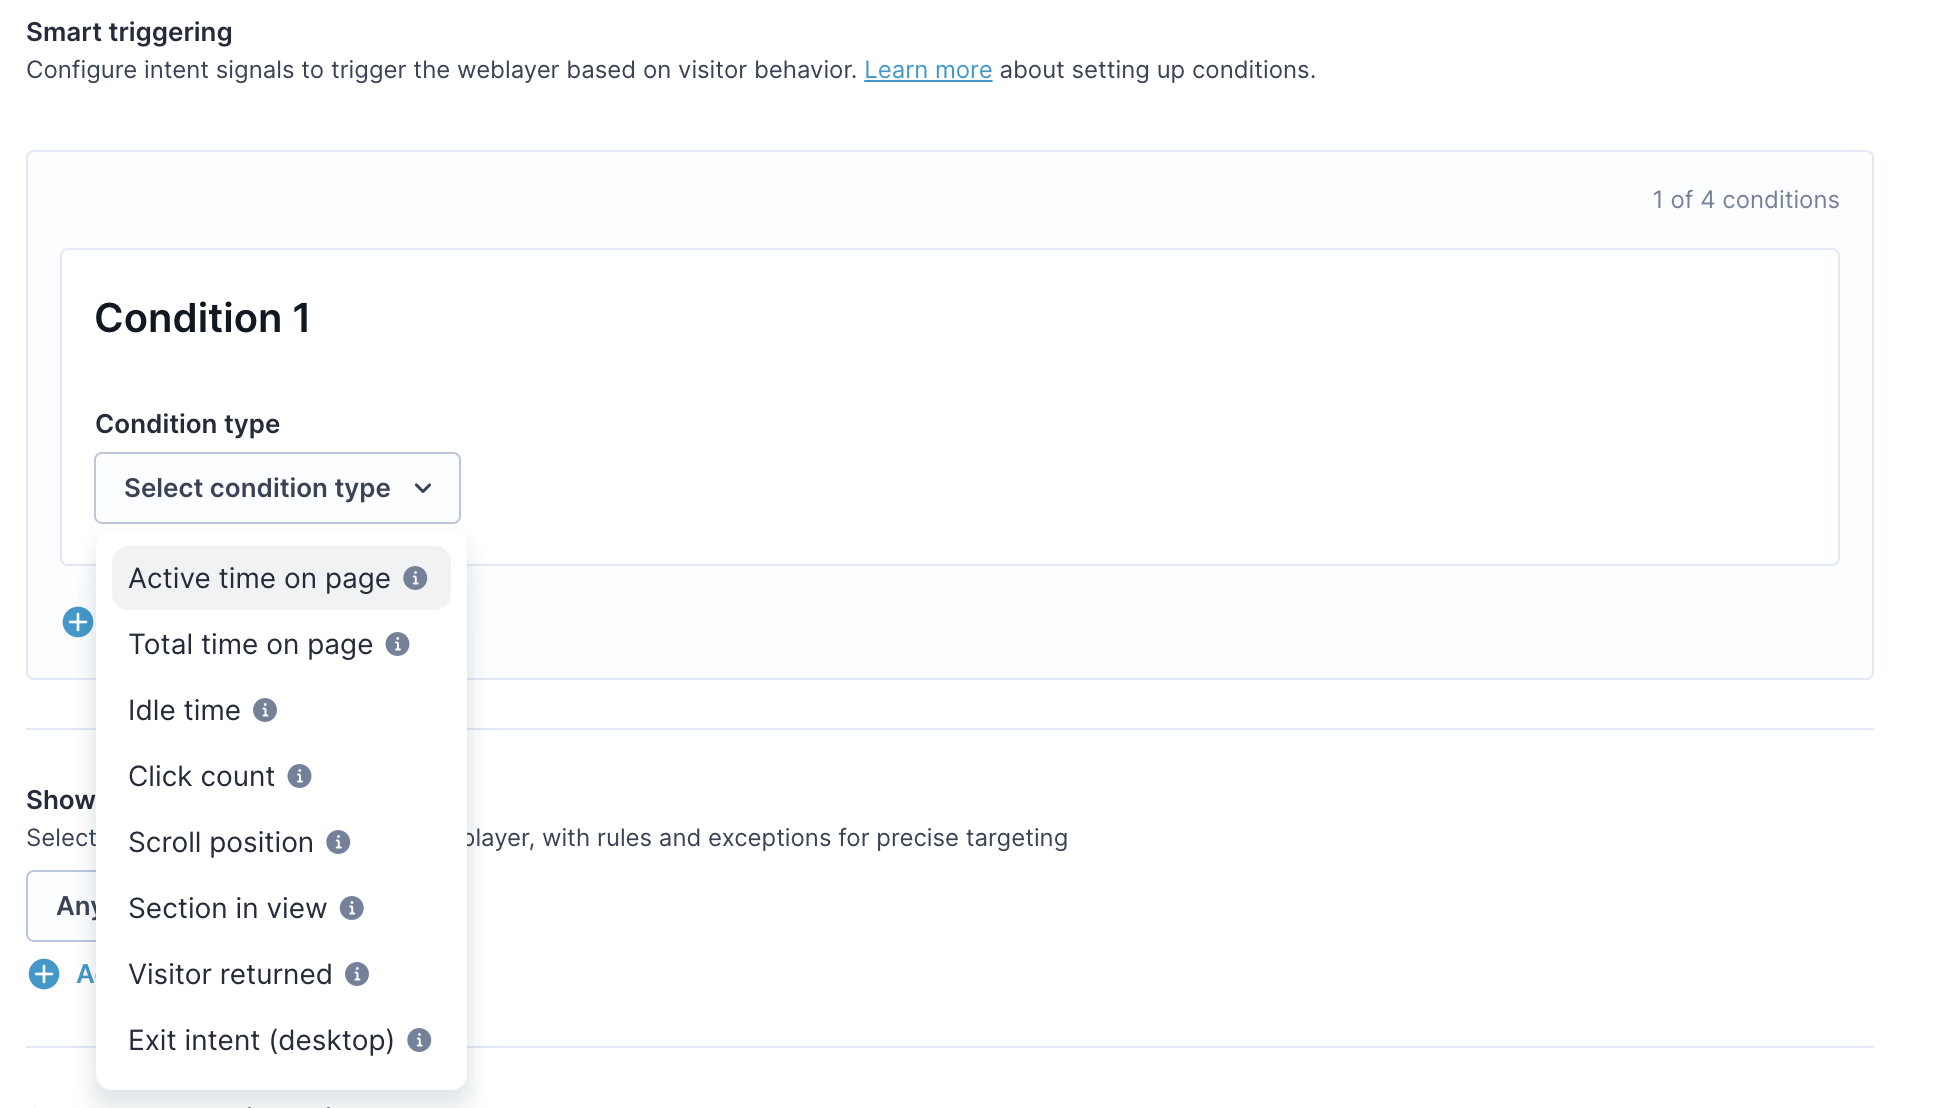Click info icon beside Visitor returned
The image size is (1946, 1108).
coord(357,974)
